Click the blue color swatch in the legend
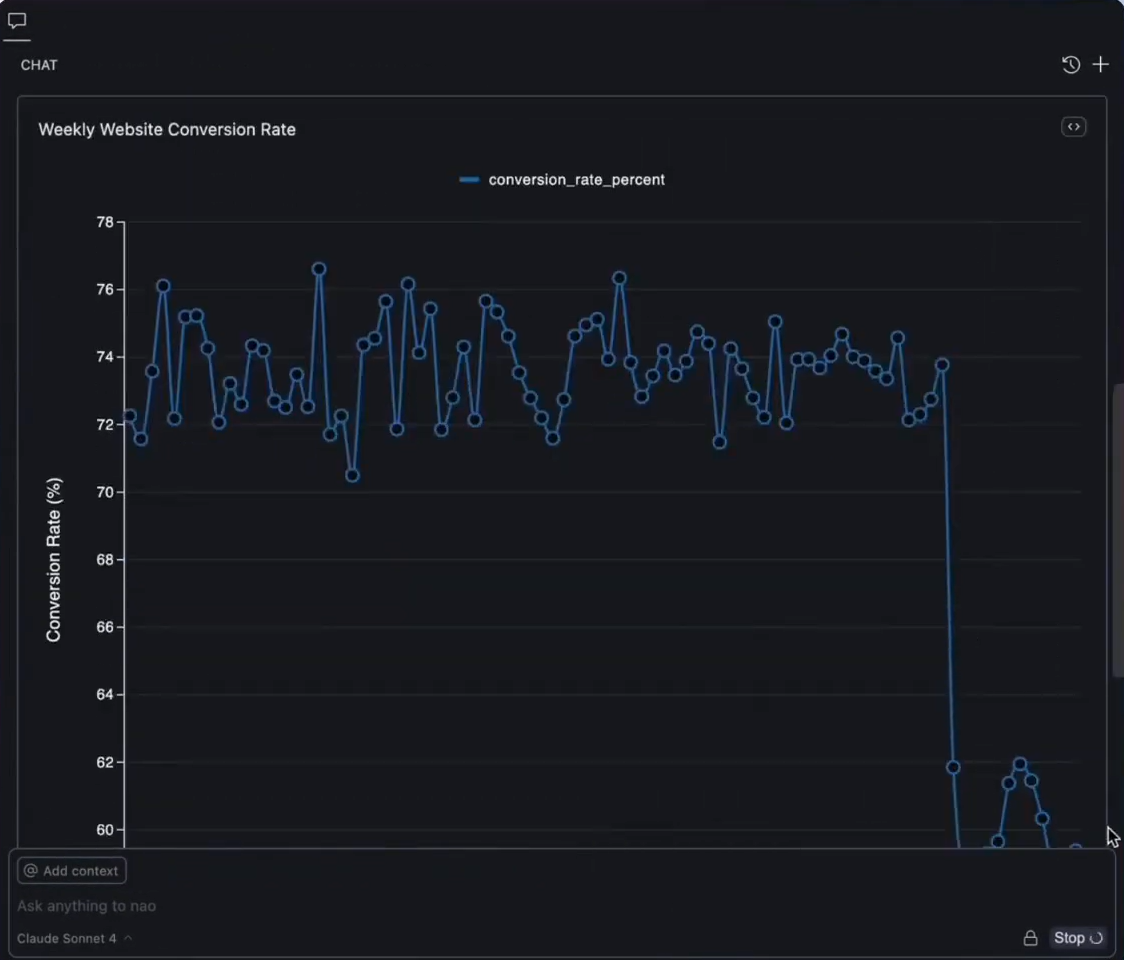 pyautogui.click(x=469, y=179)
